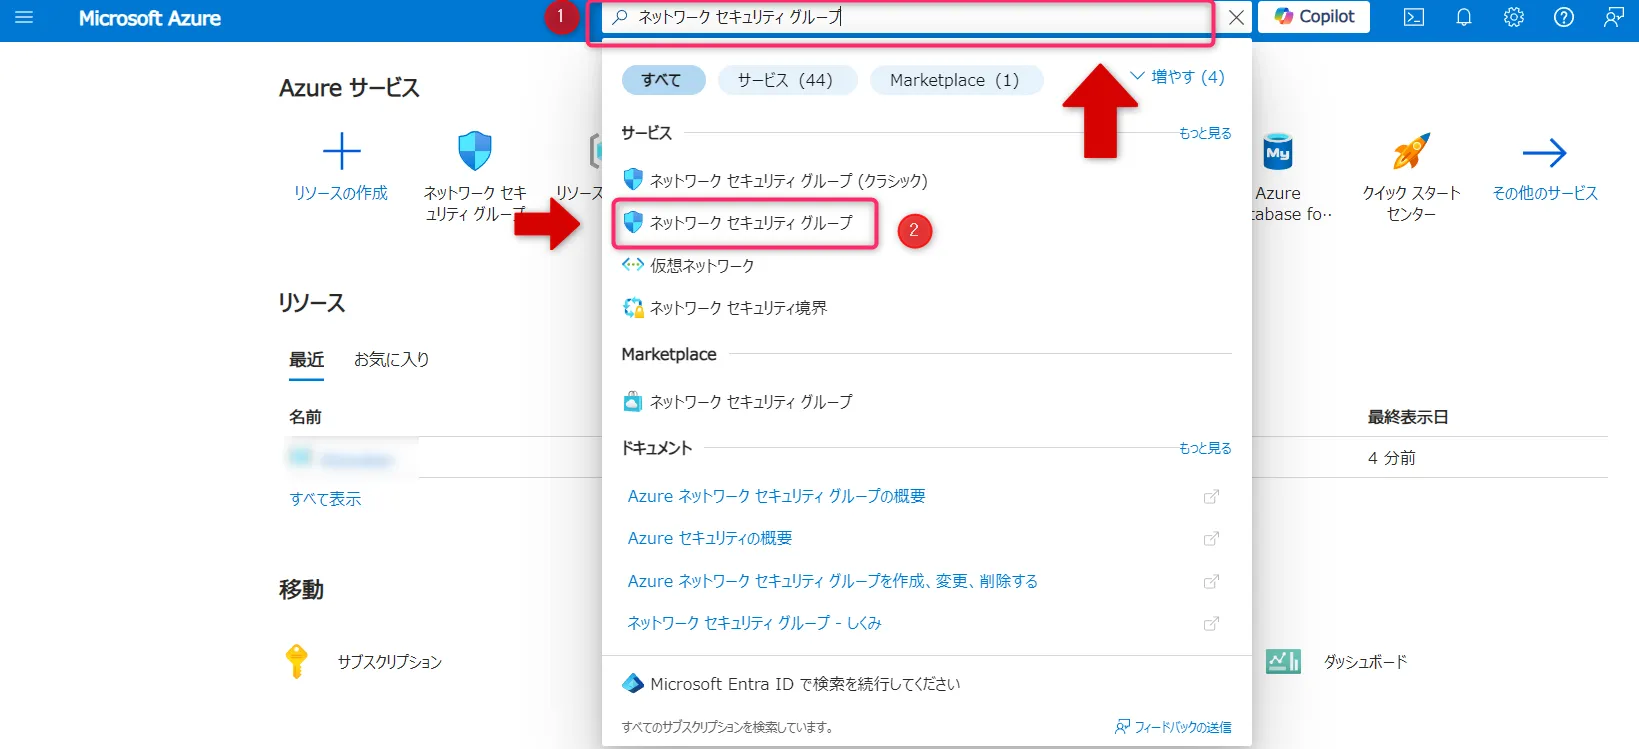
Task: Open Azure セキュリティの概要 document
Action: pos(710,538)
